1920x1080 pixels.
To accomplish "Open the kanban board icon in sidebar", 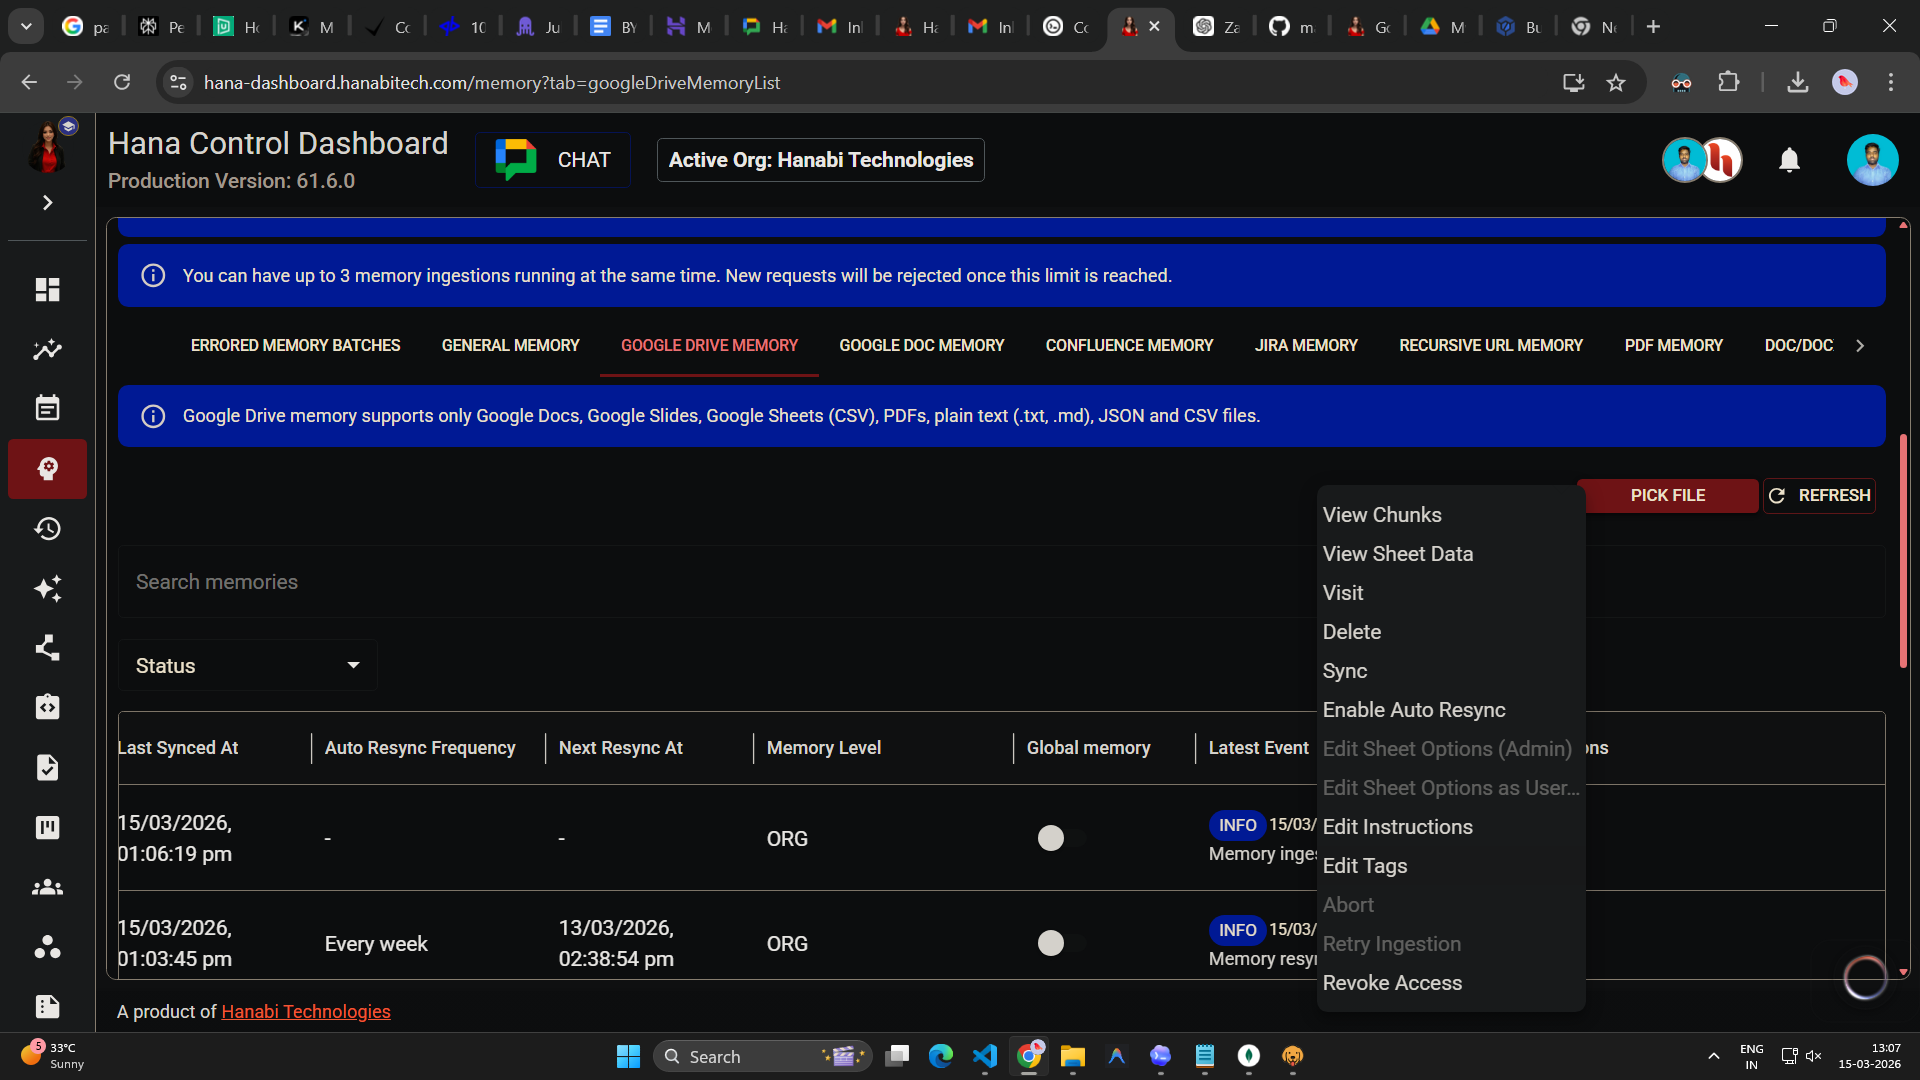I will [x=47, y=827].
